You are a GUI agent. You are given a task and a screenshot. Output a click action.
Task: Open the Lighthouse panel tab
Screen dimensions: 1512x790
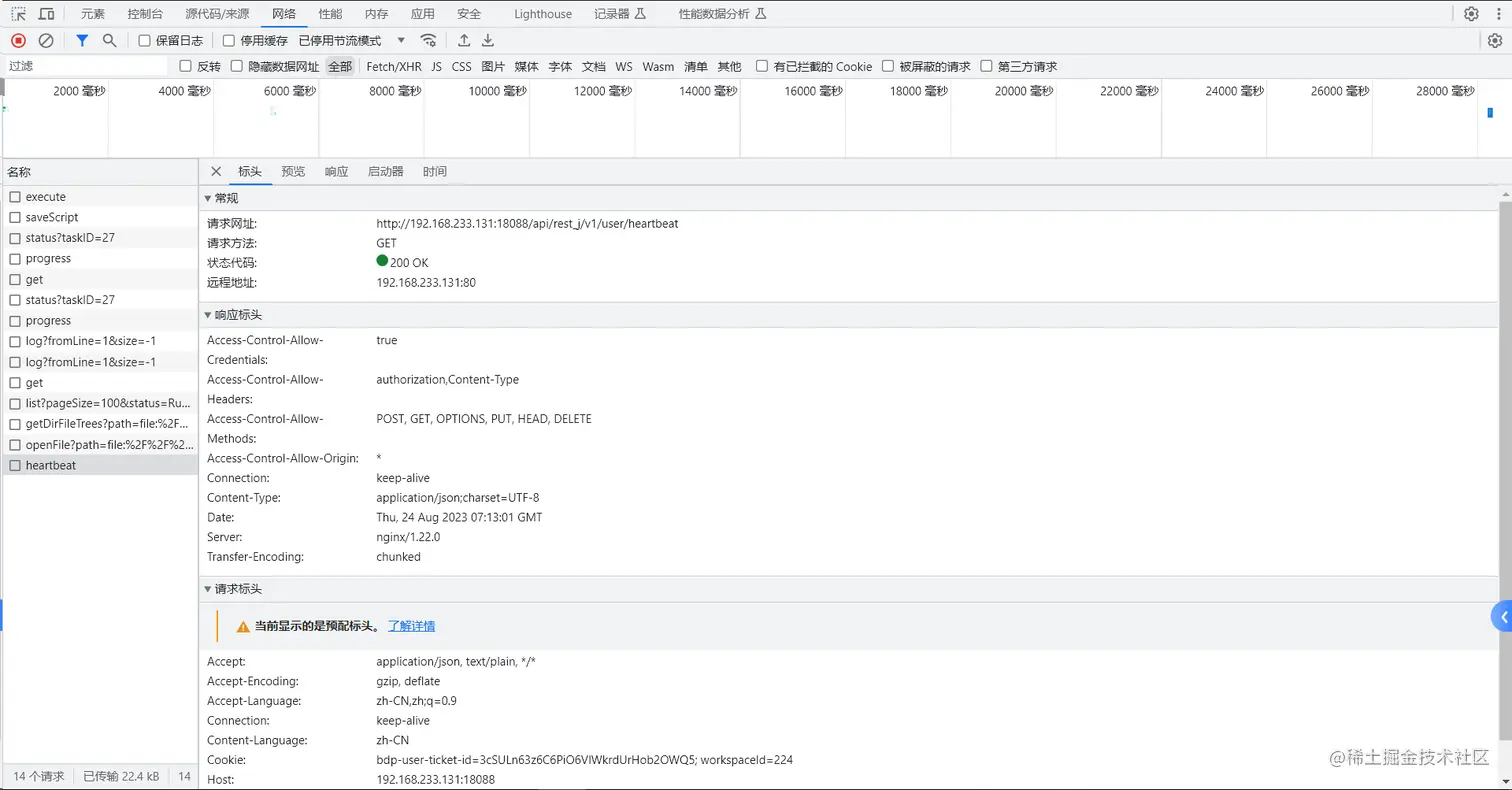coord(543,14)
